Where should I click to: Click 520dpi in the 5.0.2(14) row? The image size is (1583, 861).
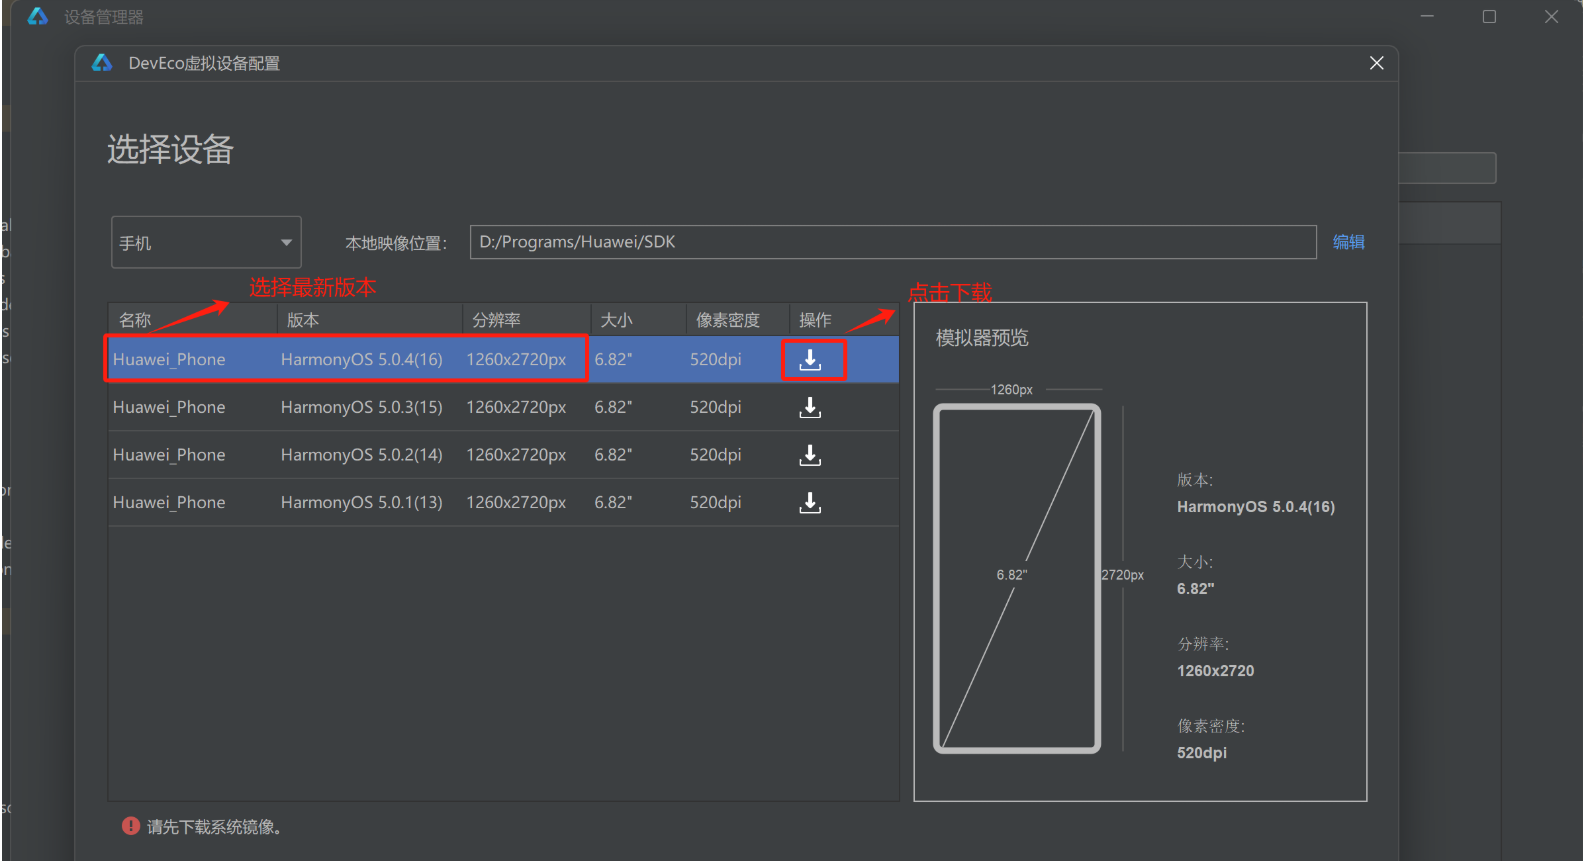tap(716, 455)
